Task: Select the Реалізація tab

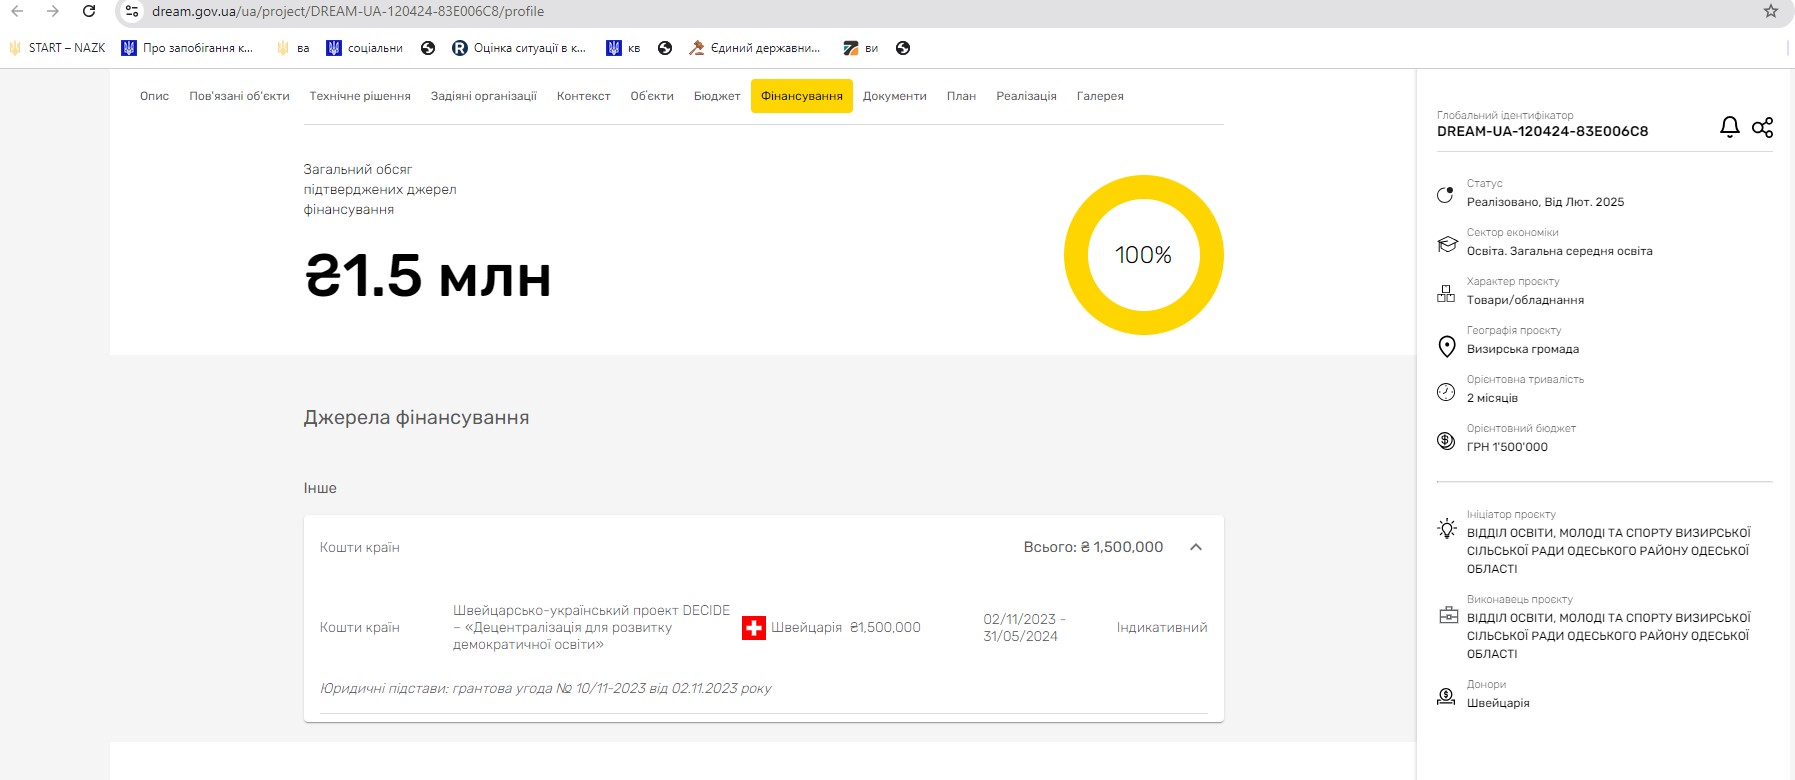Action: [x=1026, y=96]
